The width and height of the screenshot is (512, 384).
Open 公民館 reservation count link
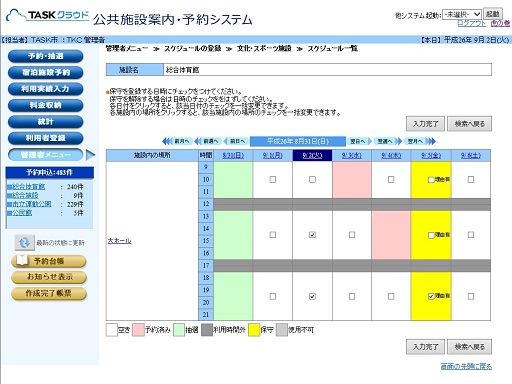point(22,213)
